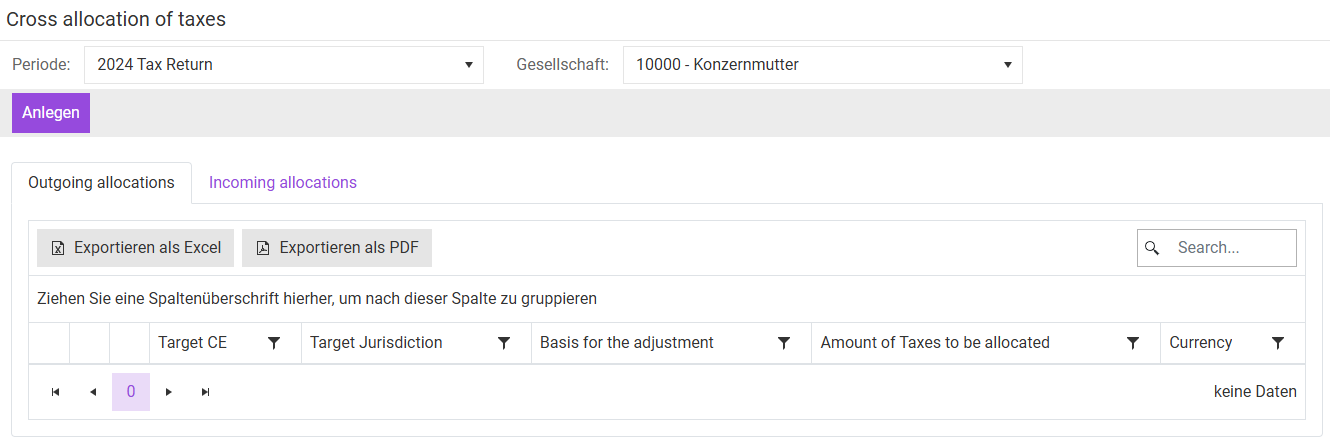Filter the Basis for the adjustment column
1330x445 pixels.
784,343
